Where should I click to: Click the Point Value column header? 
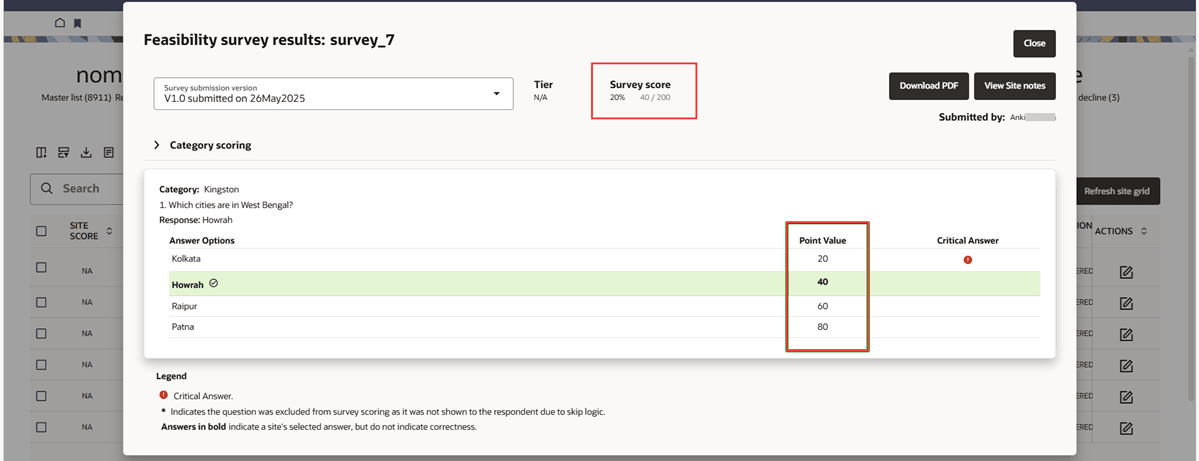pyautogui.click(x=823, y=240)
